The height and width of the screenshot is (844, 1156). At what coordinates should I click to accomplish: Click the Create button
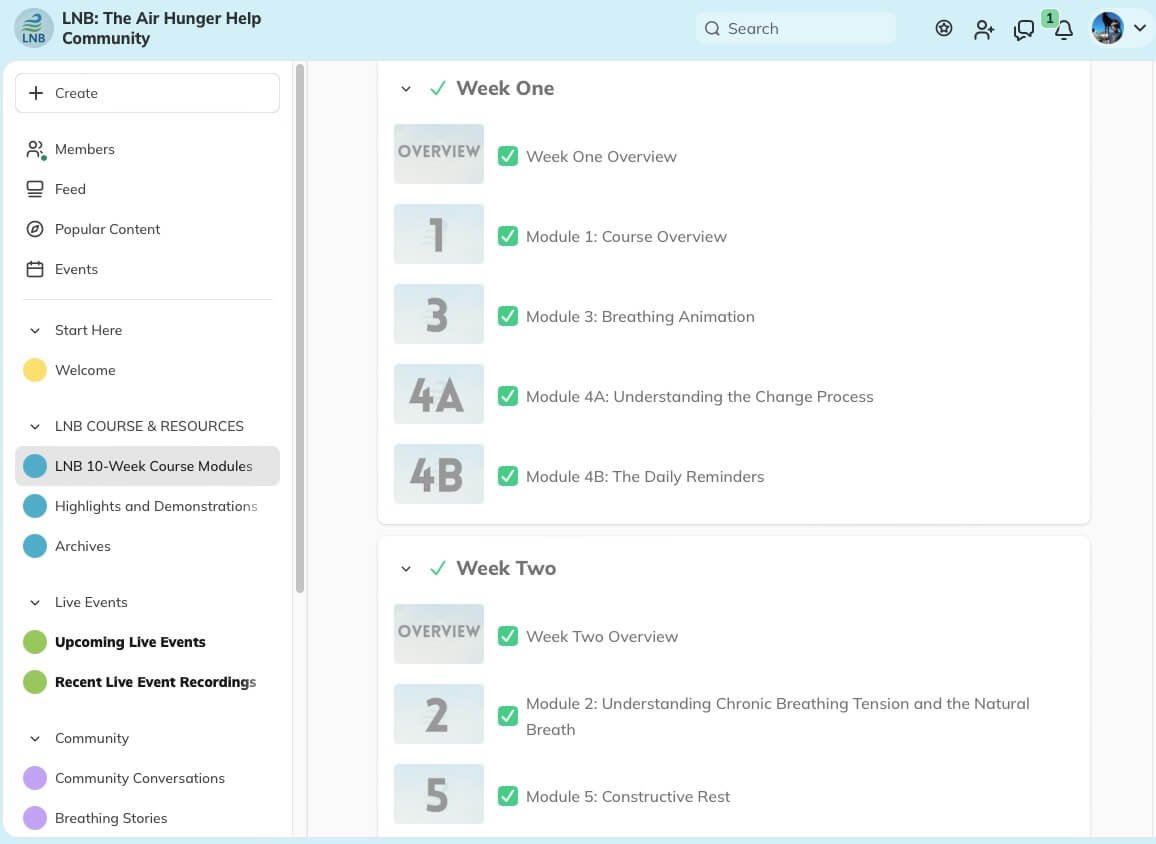click(x=147, y=93)
